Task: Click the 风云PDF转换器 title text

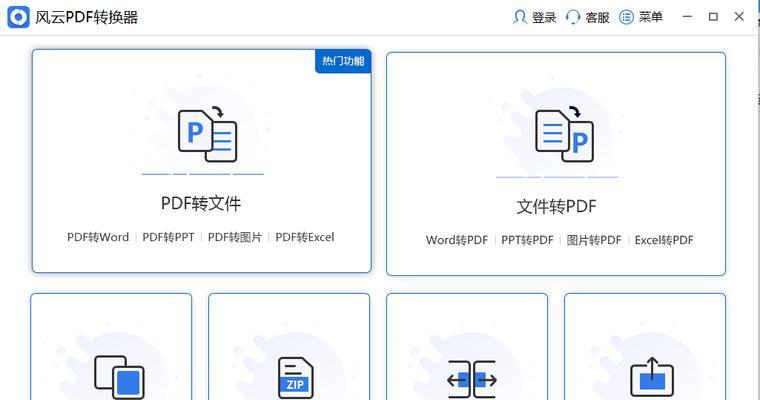Action: (86, 17)
